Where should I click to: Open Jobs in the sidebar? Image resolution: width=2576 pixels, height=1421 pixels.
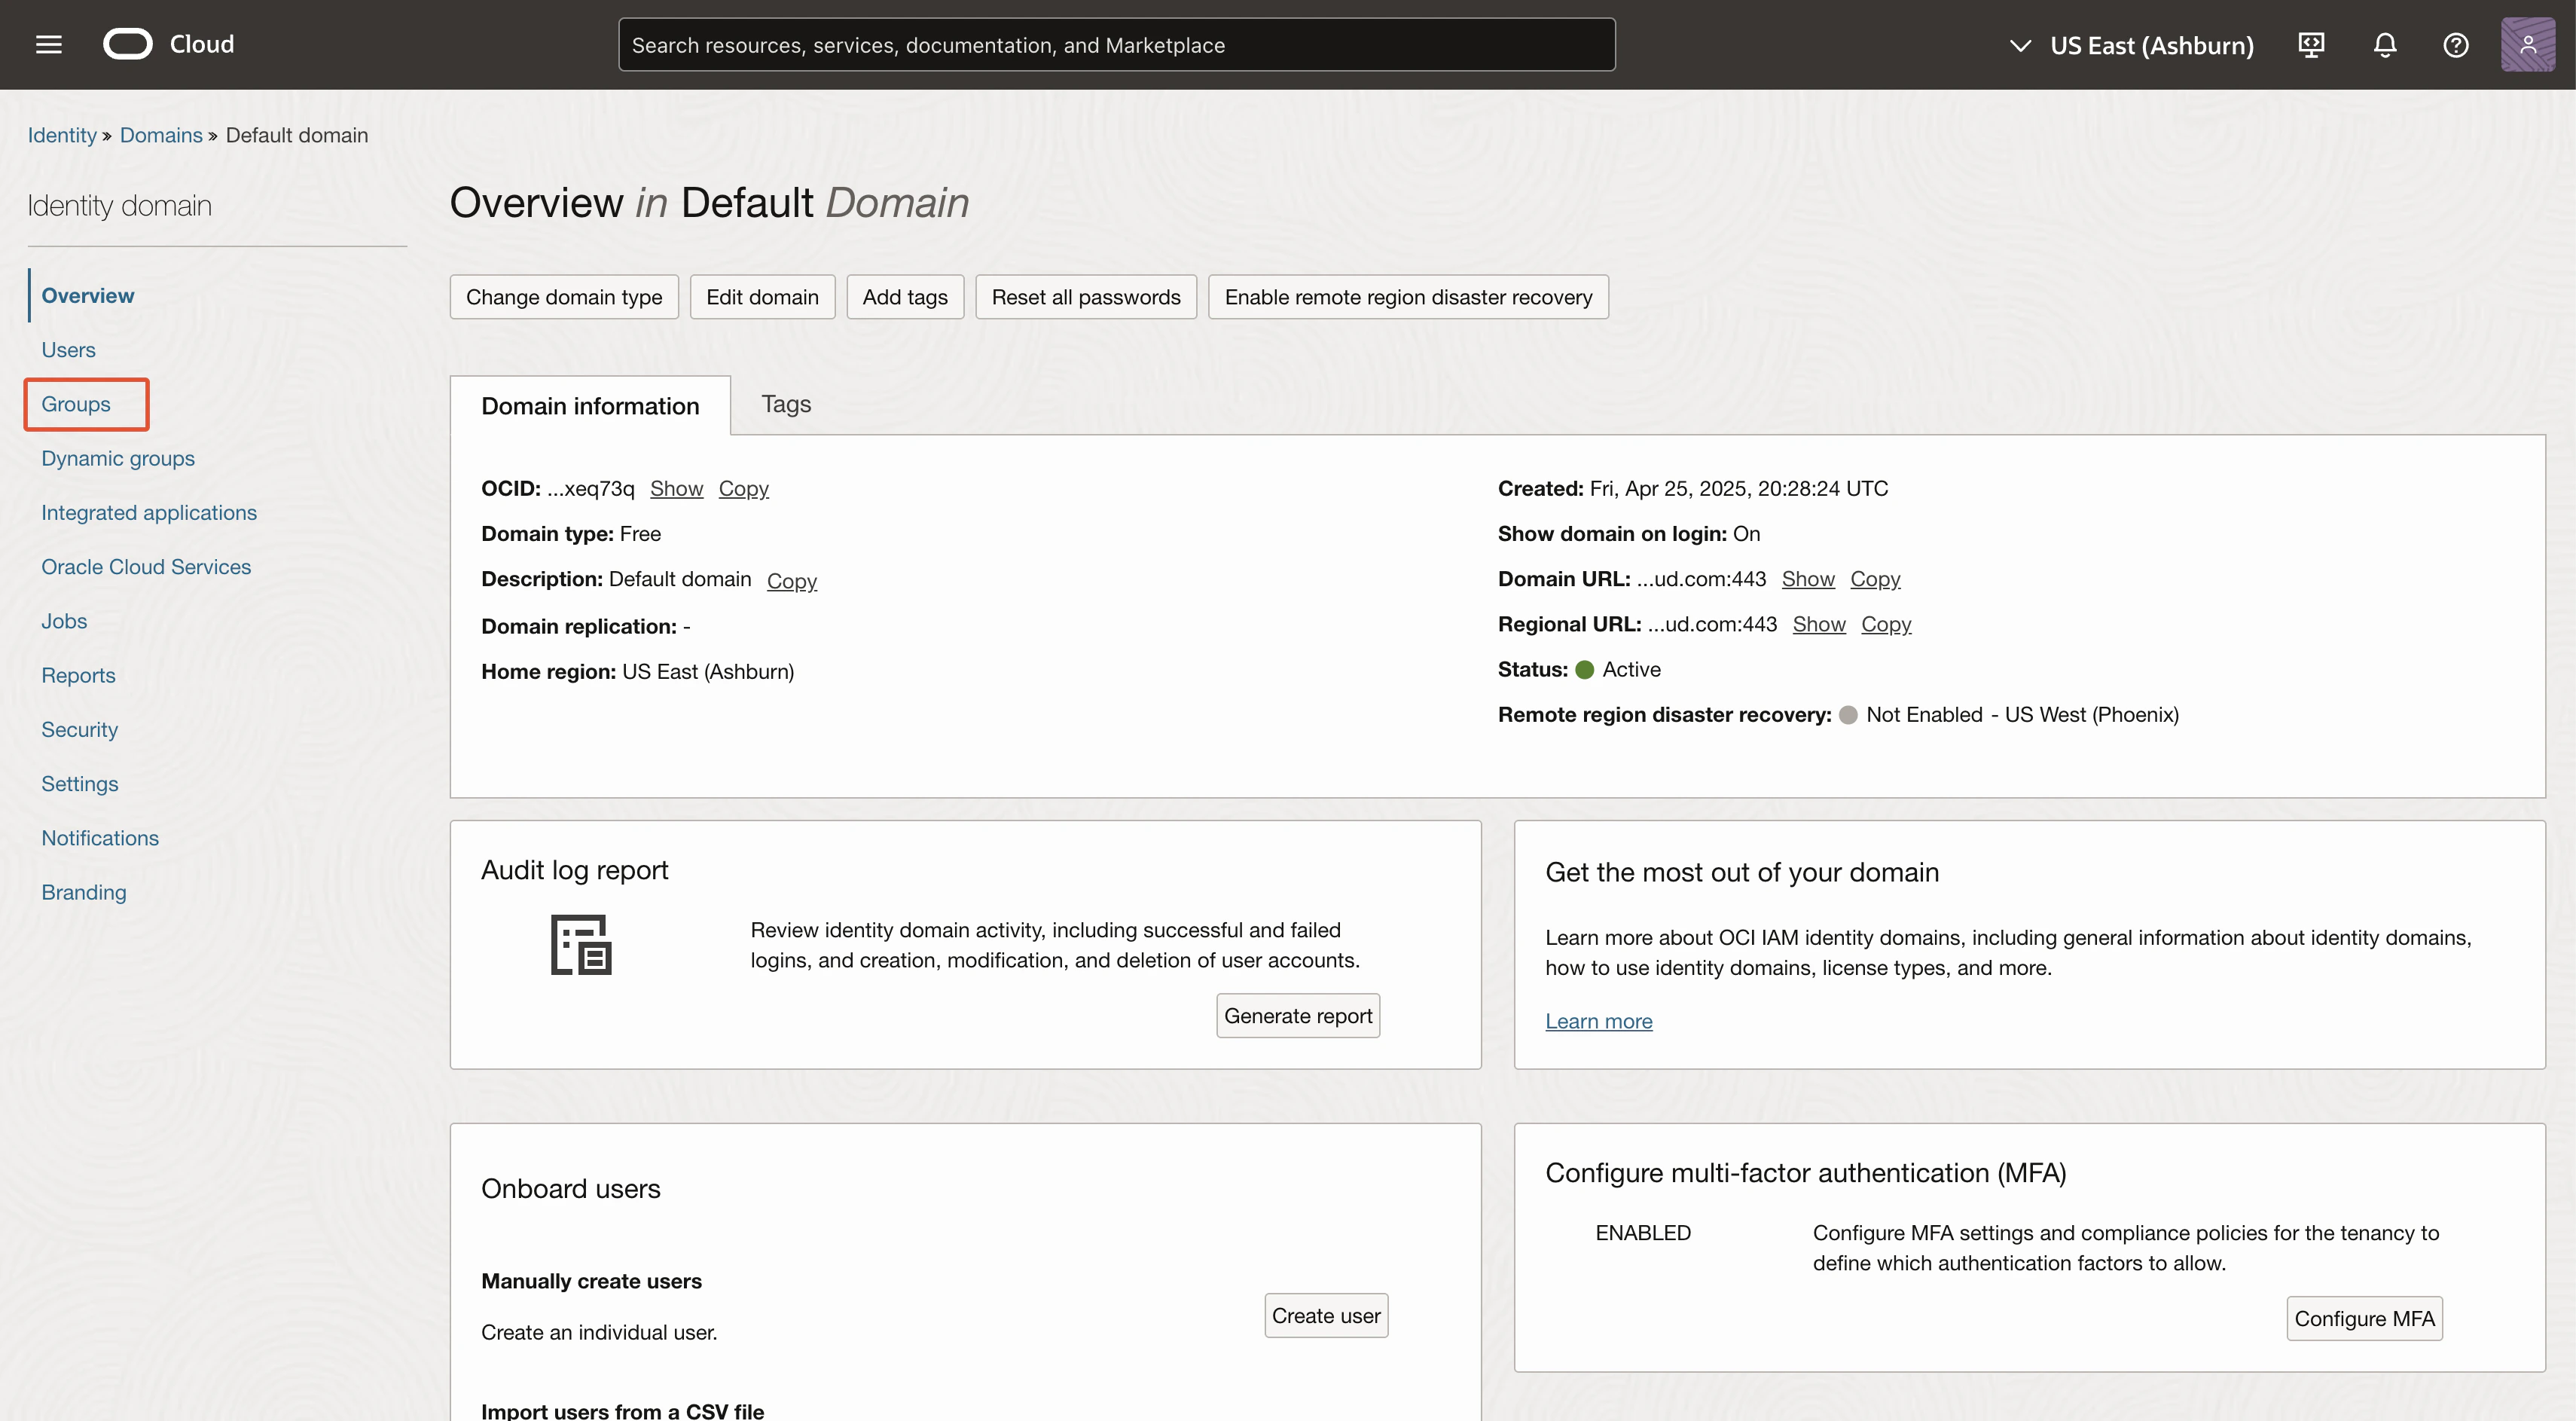pyautogui.click(x=64, y=621)
